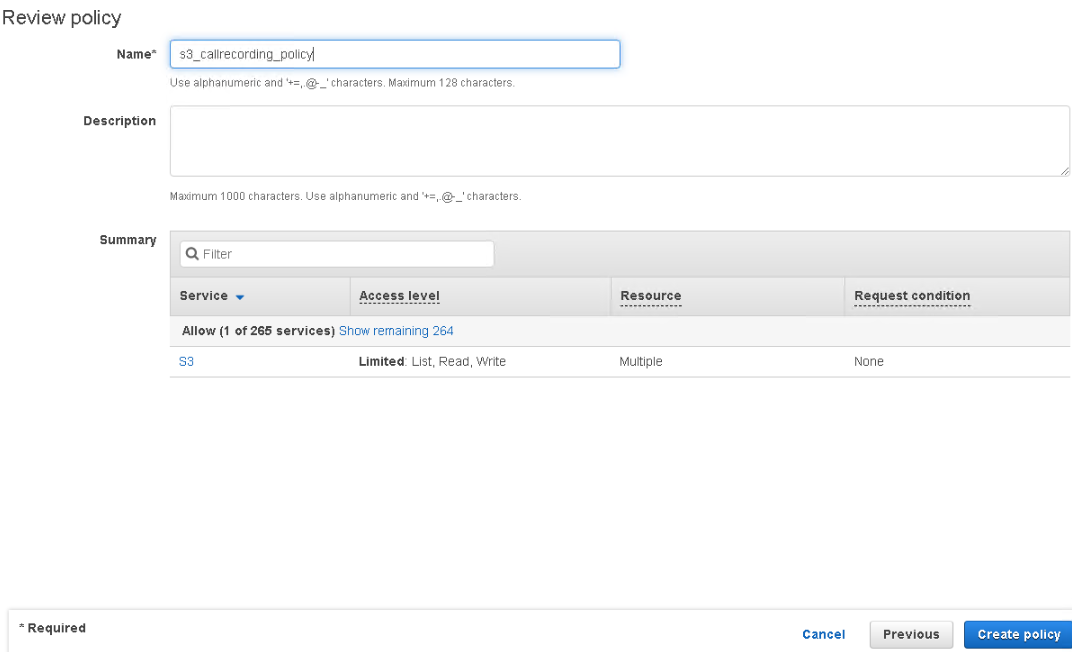This screenshot has height=652, width=1072.
Task: Select the Multiple resource cell
Action: click(641, 362)
